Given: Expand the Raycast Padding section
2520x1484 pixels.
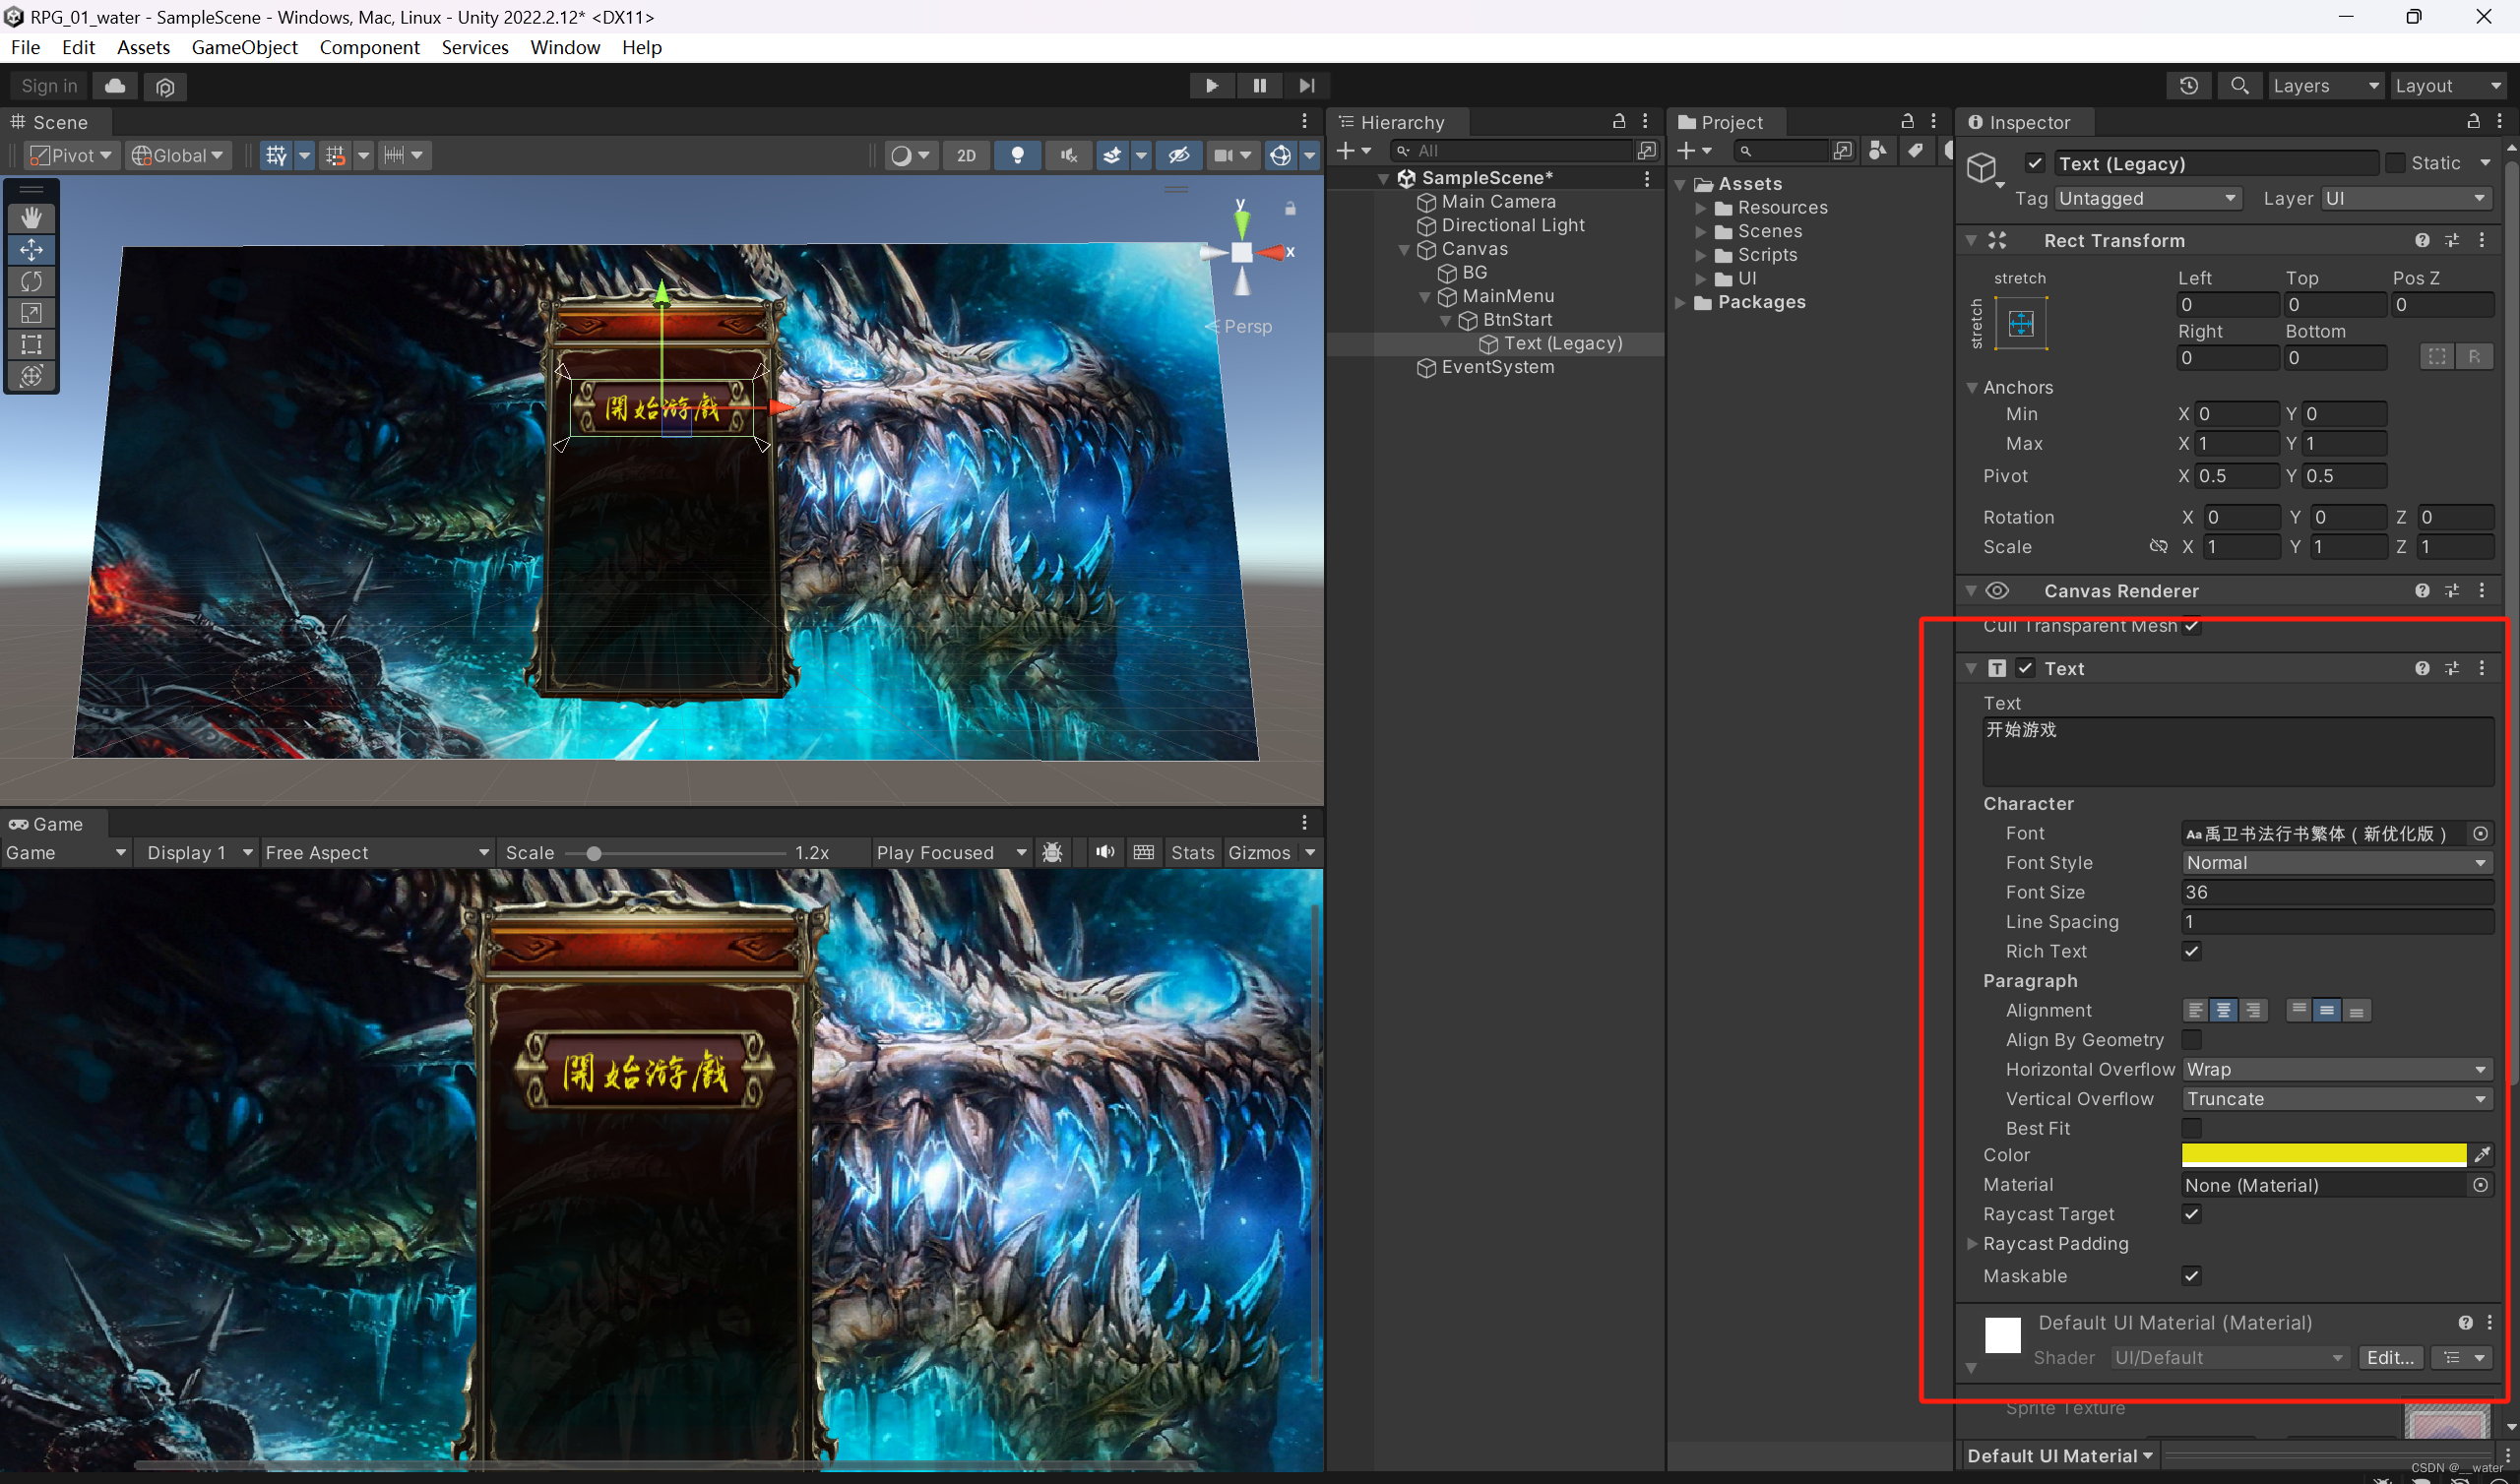Looking at the screenshot, I should (x=1972, y=1244).
